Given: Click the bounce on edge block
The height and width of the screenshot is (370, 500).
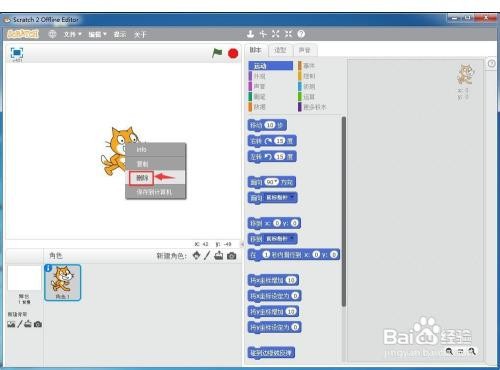Looking at the screenshot, I should coord(271,353).
